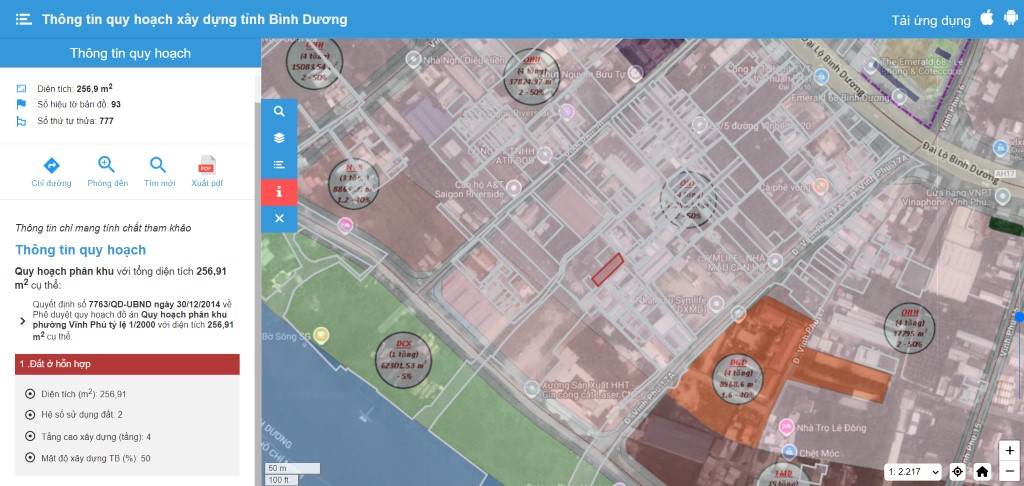Click the Chỉ đường directions icon
1024x486 pixels.
51,166
